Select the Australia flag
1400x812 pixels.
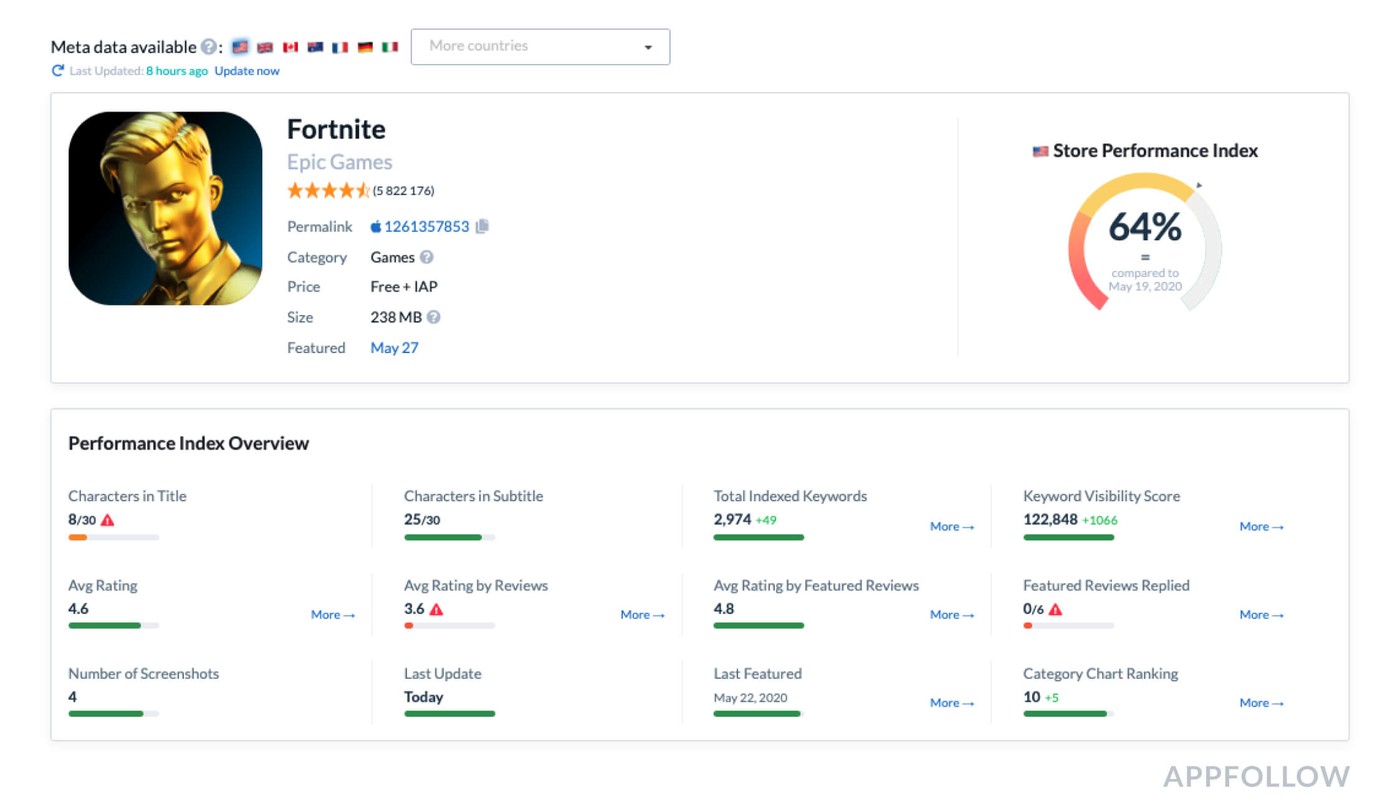pyautogui.click(x=315, y=47)
